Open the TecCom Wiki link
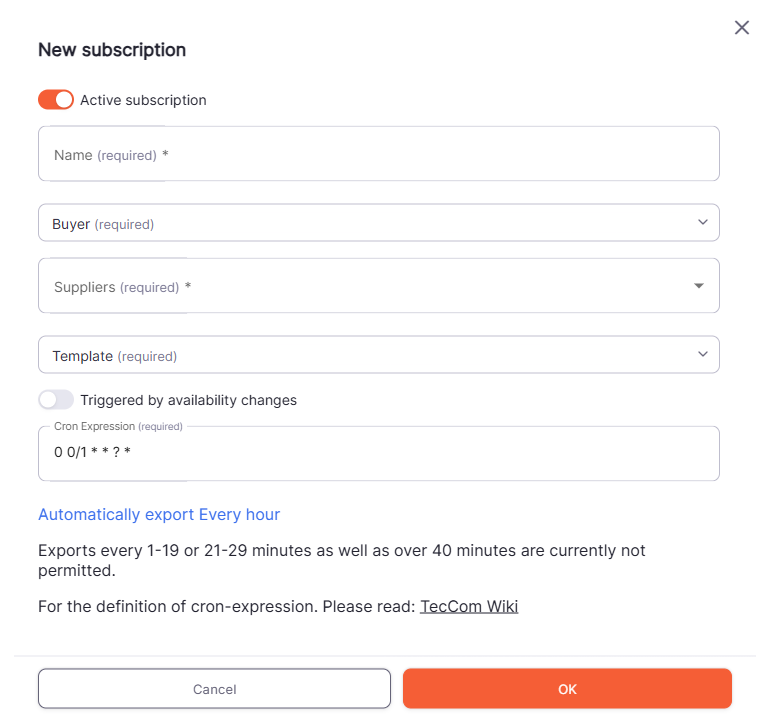Screen dimensions: 770x726 [x=469, y=606]
